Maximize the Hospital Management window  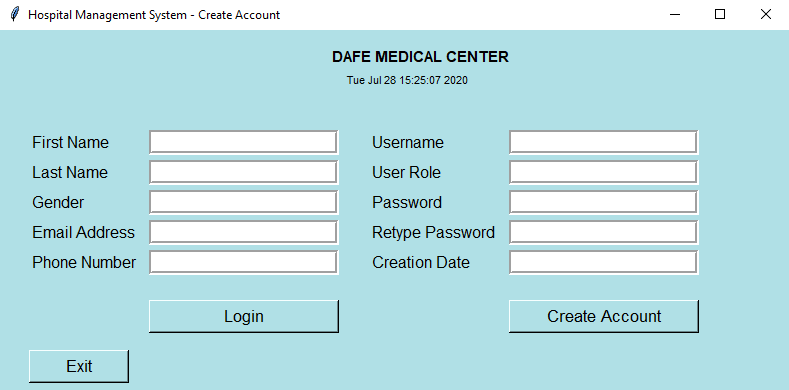720,15
